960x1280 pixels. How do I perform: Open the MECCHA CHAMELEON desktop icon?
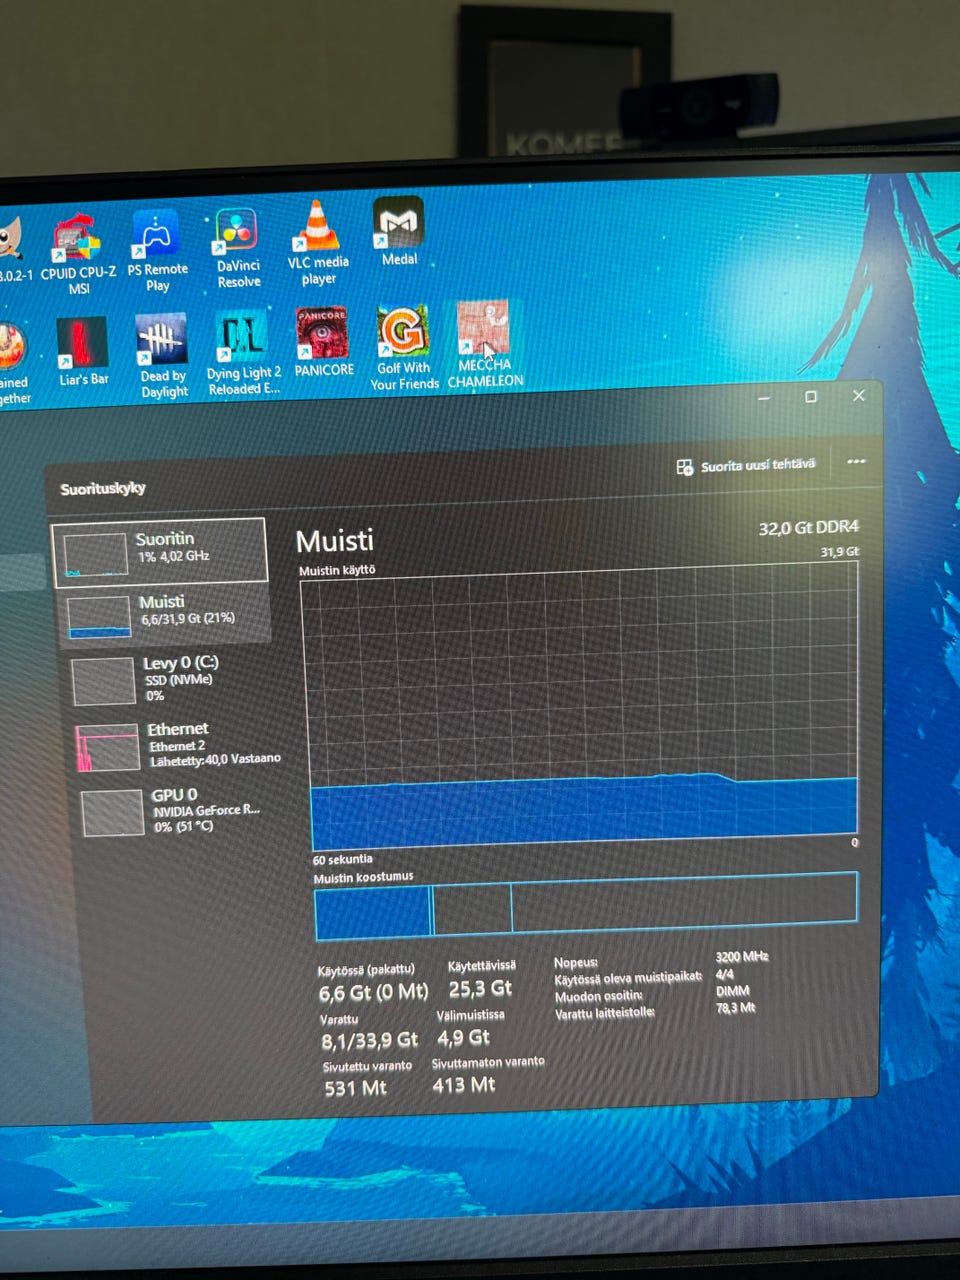pos(485,345)
